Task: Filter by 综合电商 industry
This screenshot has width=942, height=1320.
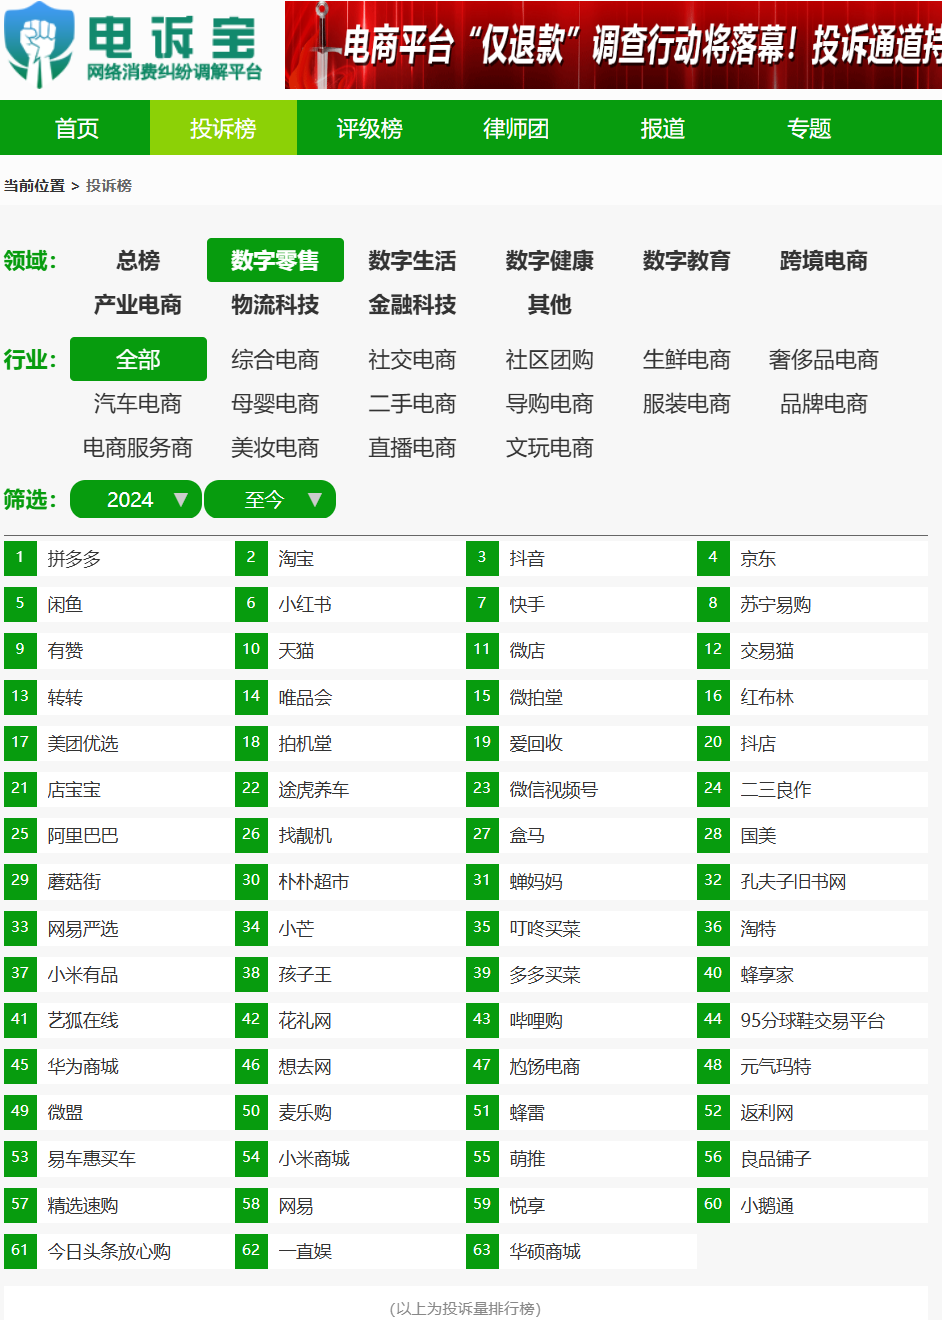Action: pyautogui.click(x=275, y=359)
